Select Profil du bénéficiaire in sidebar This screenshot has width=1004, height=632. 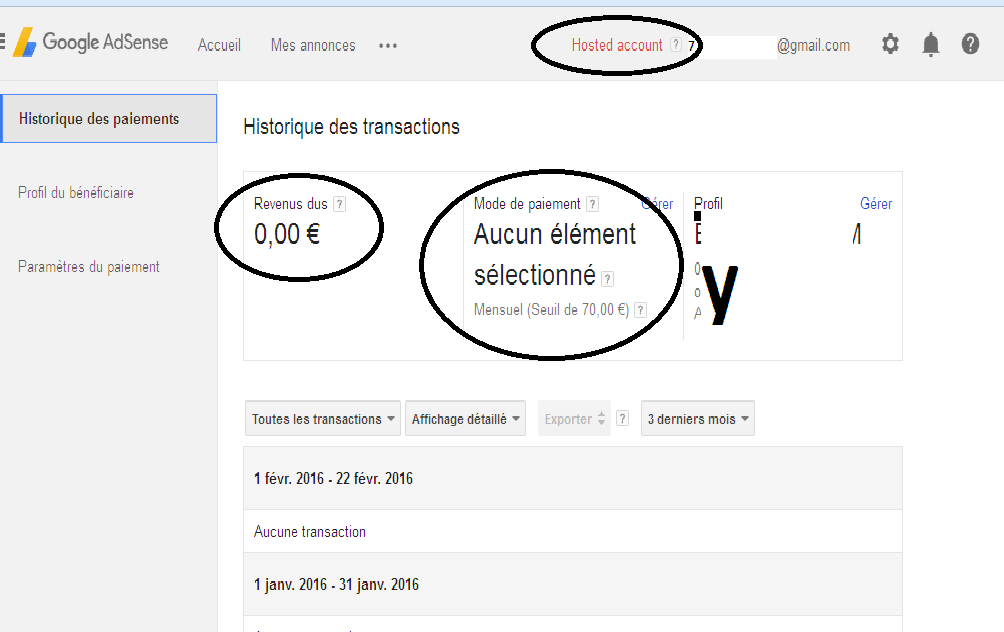pyautogui.click(x=76, y=193)
